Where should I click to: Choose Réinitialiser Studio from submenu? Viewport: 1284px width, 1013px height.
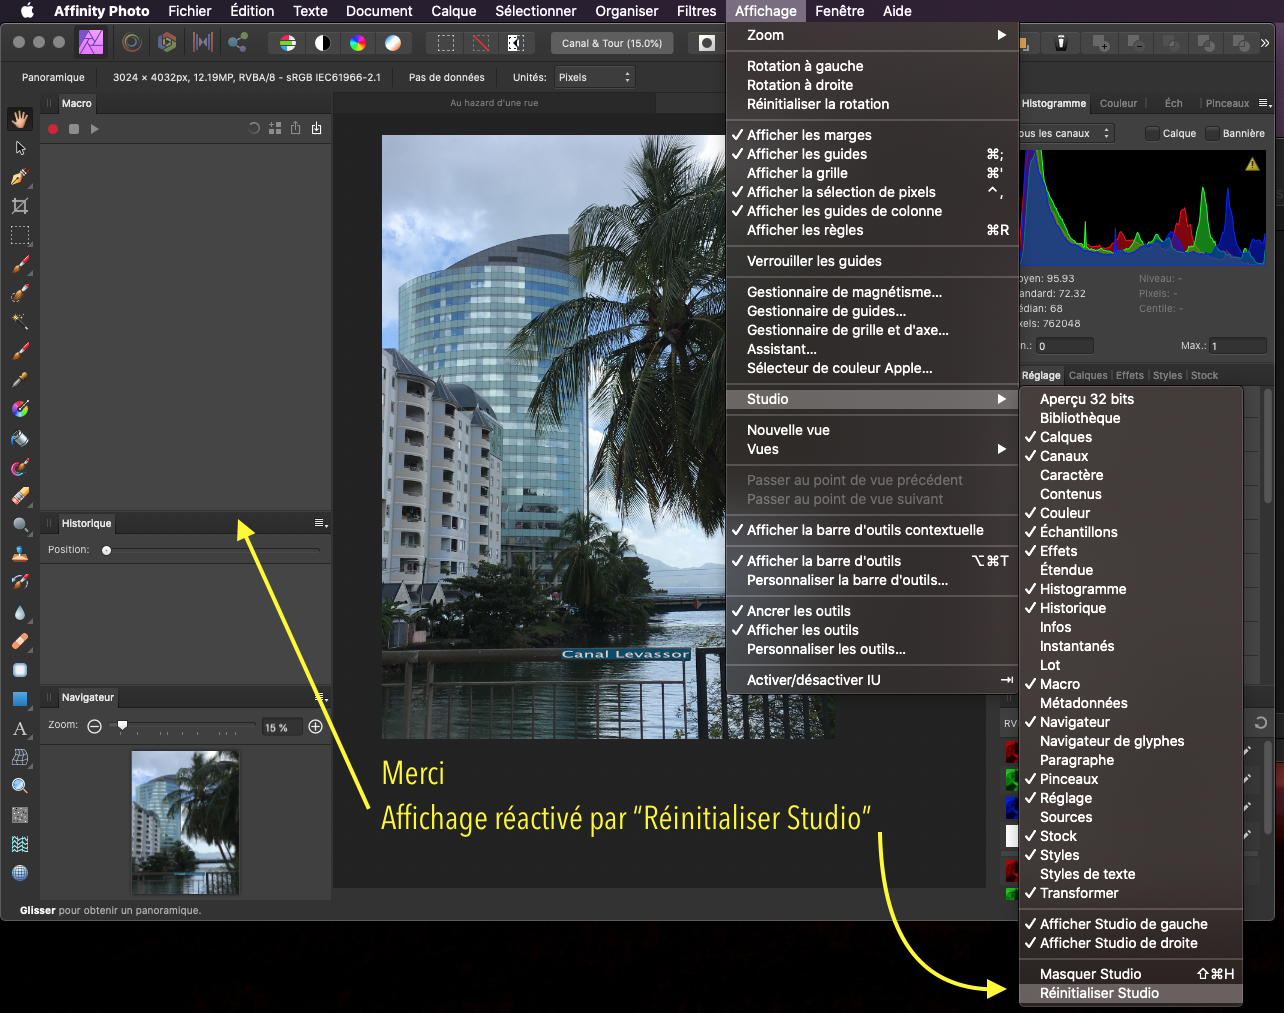[1099, 993]
